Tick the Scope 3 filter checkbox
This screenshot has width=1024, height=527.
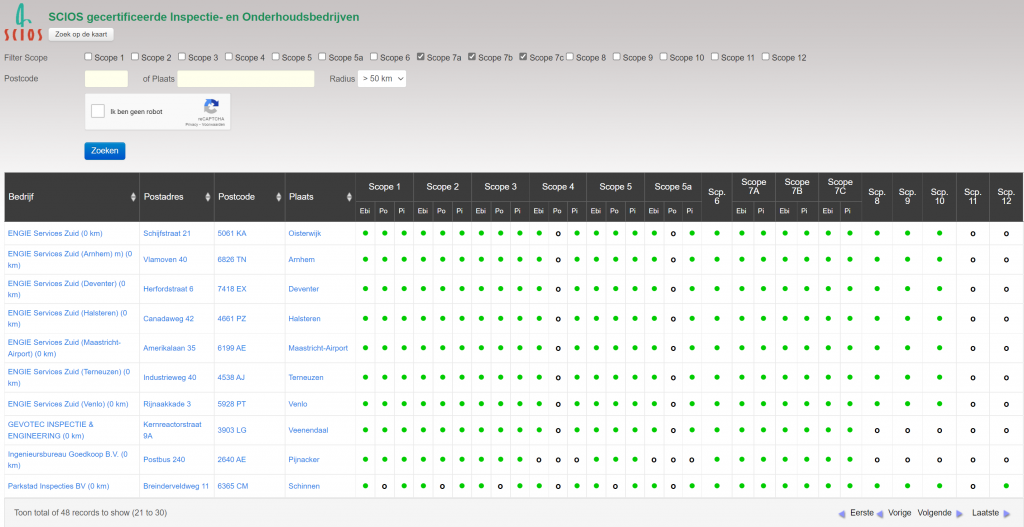(x=182, y=57)
